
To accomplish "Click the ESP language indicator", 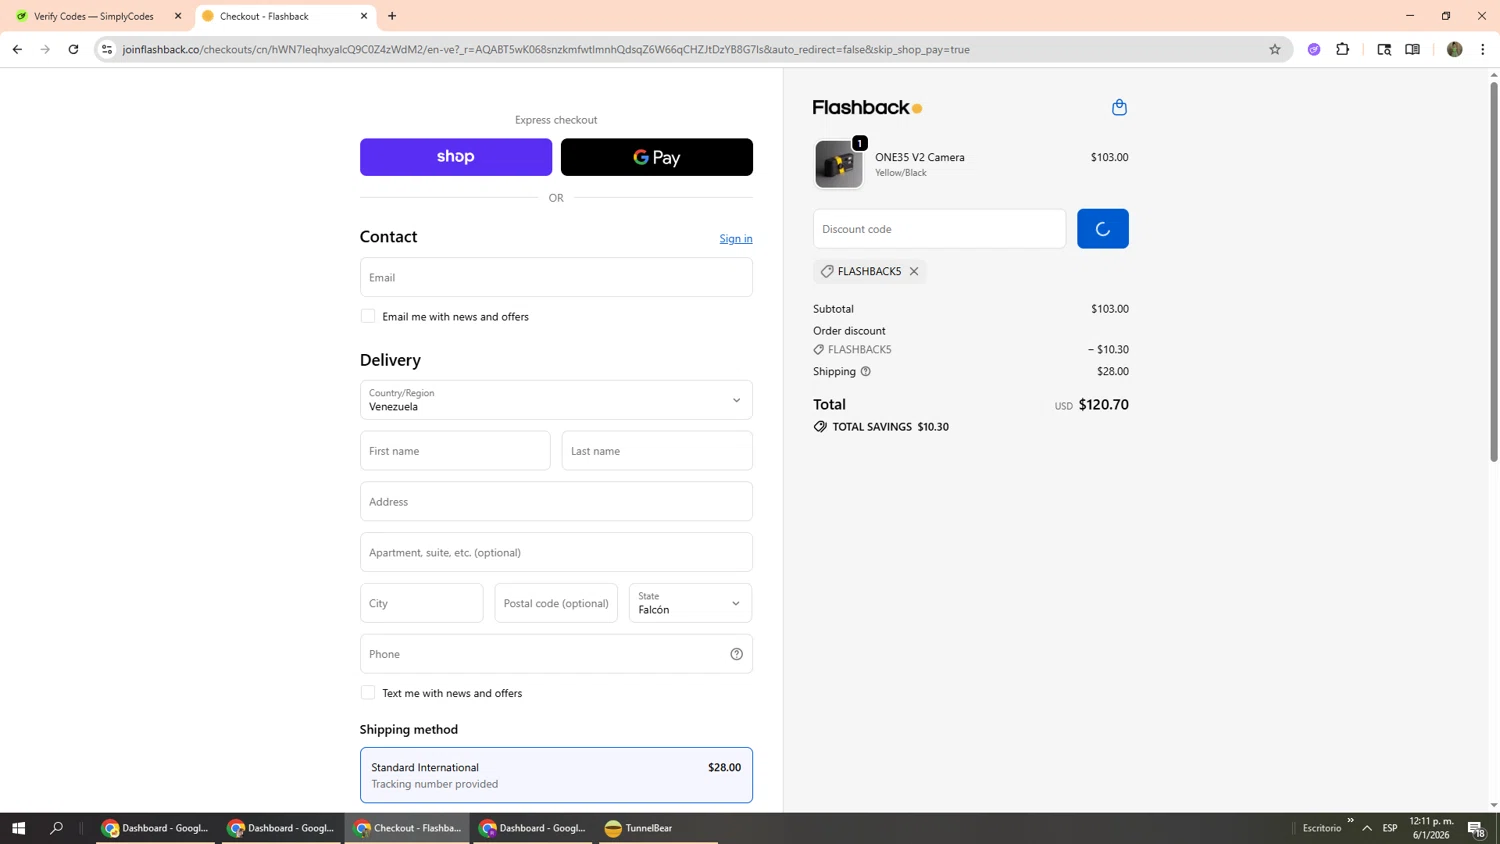I will 1390,828.
